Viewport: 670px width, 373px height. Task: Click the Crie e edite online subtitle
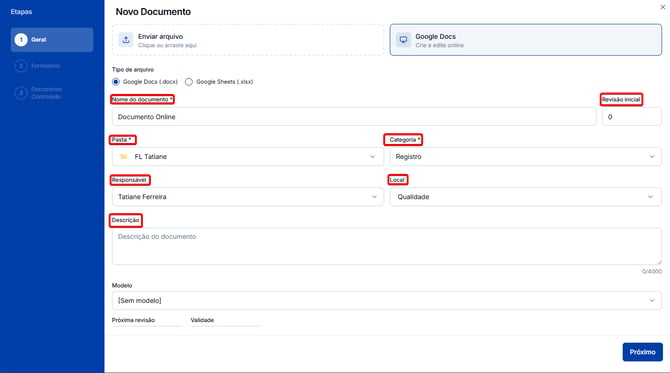click(439, 45)
